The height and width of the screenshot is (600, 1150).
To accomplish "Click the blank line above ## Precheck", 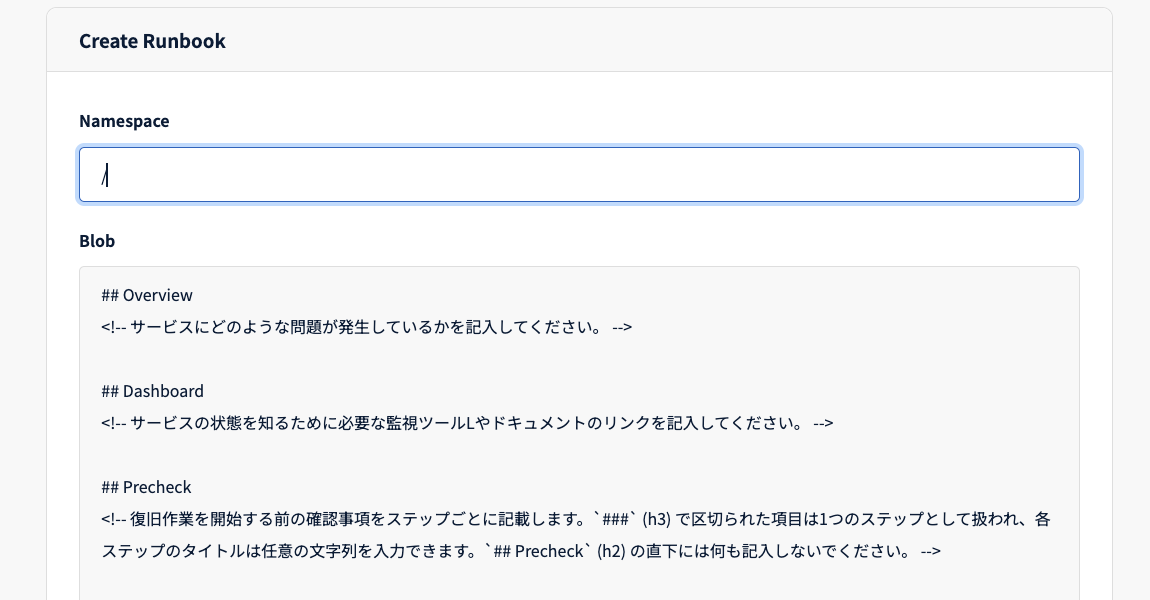I will tap(400, 455).
